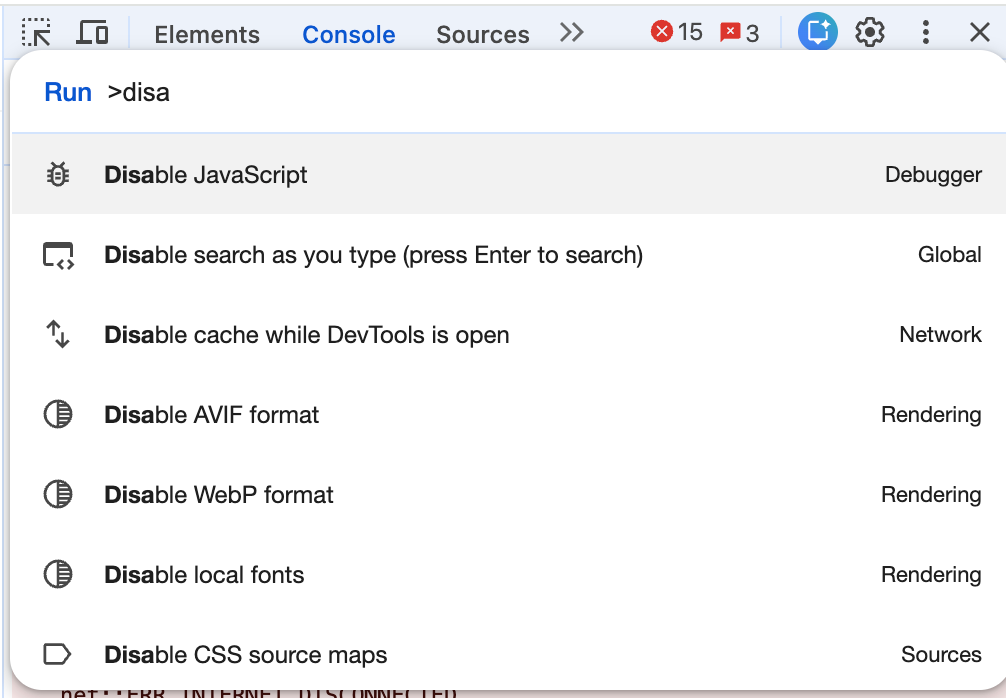Click the bug icon beside Disable JavaScript

pyautogui.click(x=57, y=174)
